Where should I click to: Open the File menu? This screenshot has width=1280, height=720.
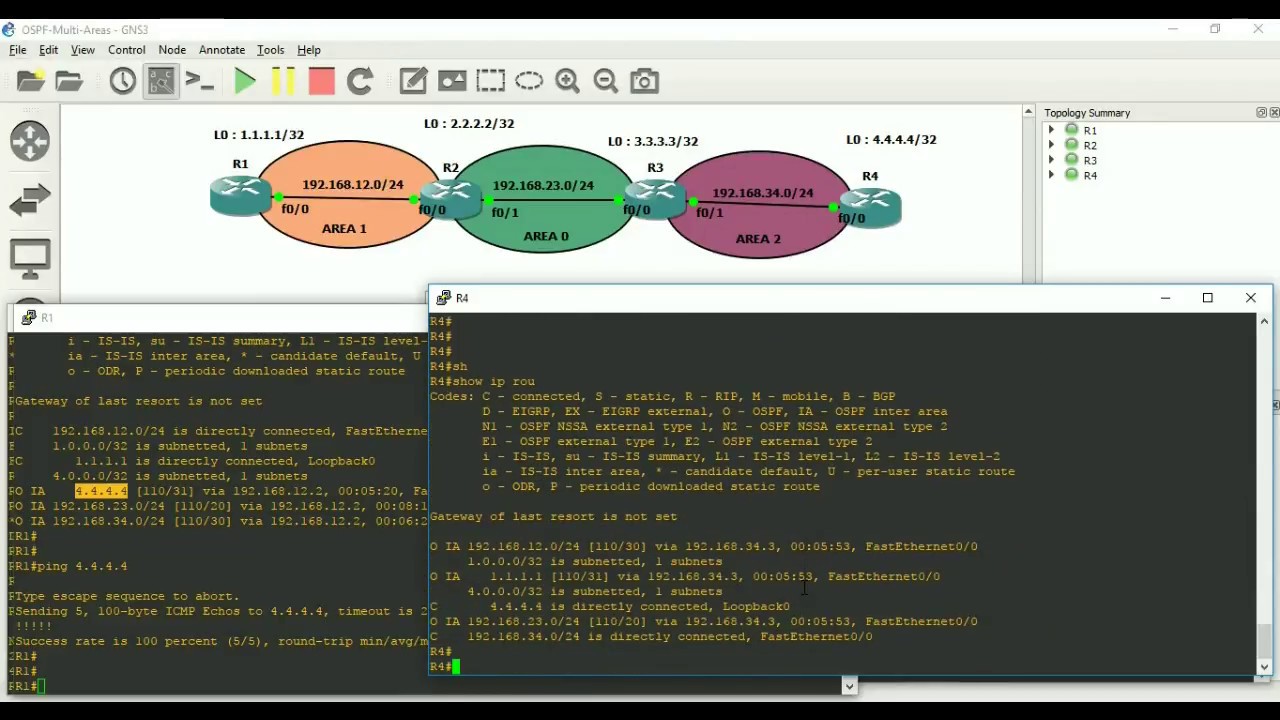click(18, 50)
